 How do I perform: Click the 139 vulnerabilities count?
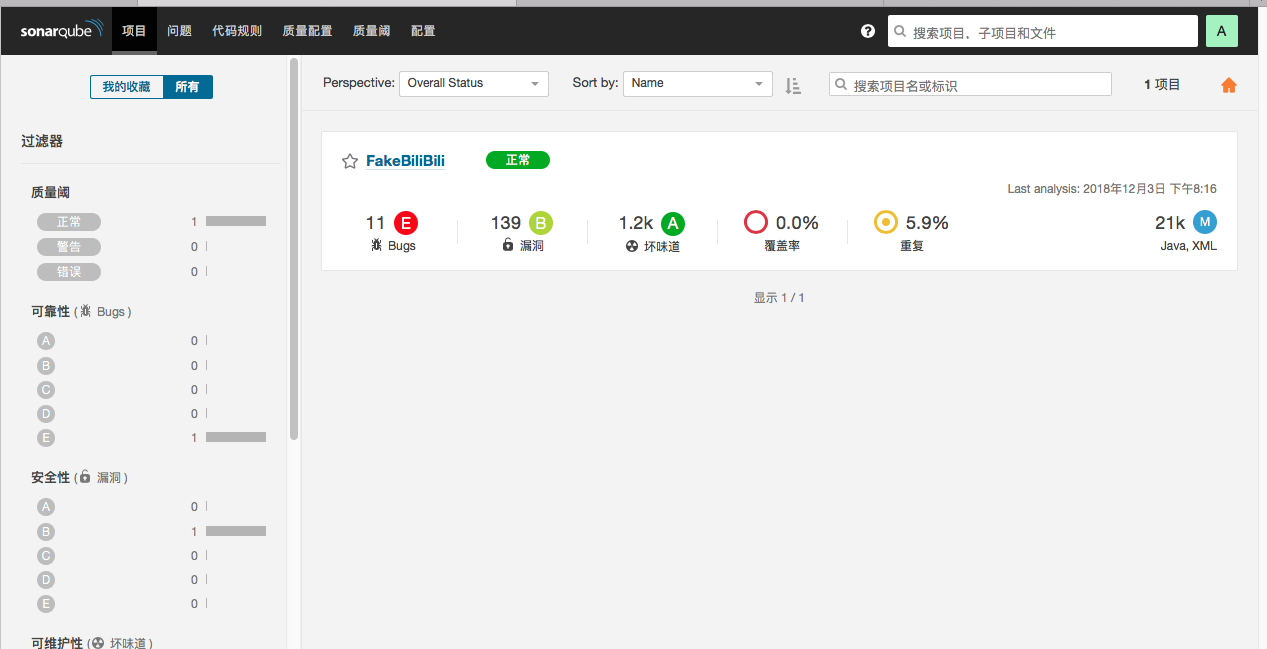pos(506,223)
